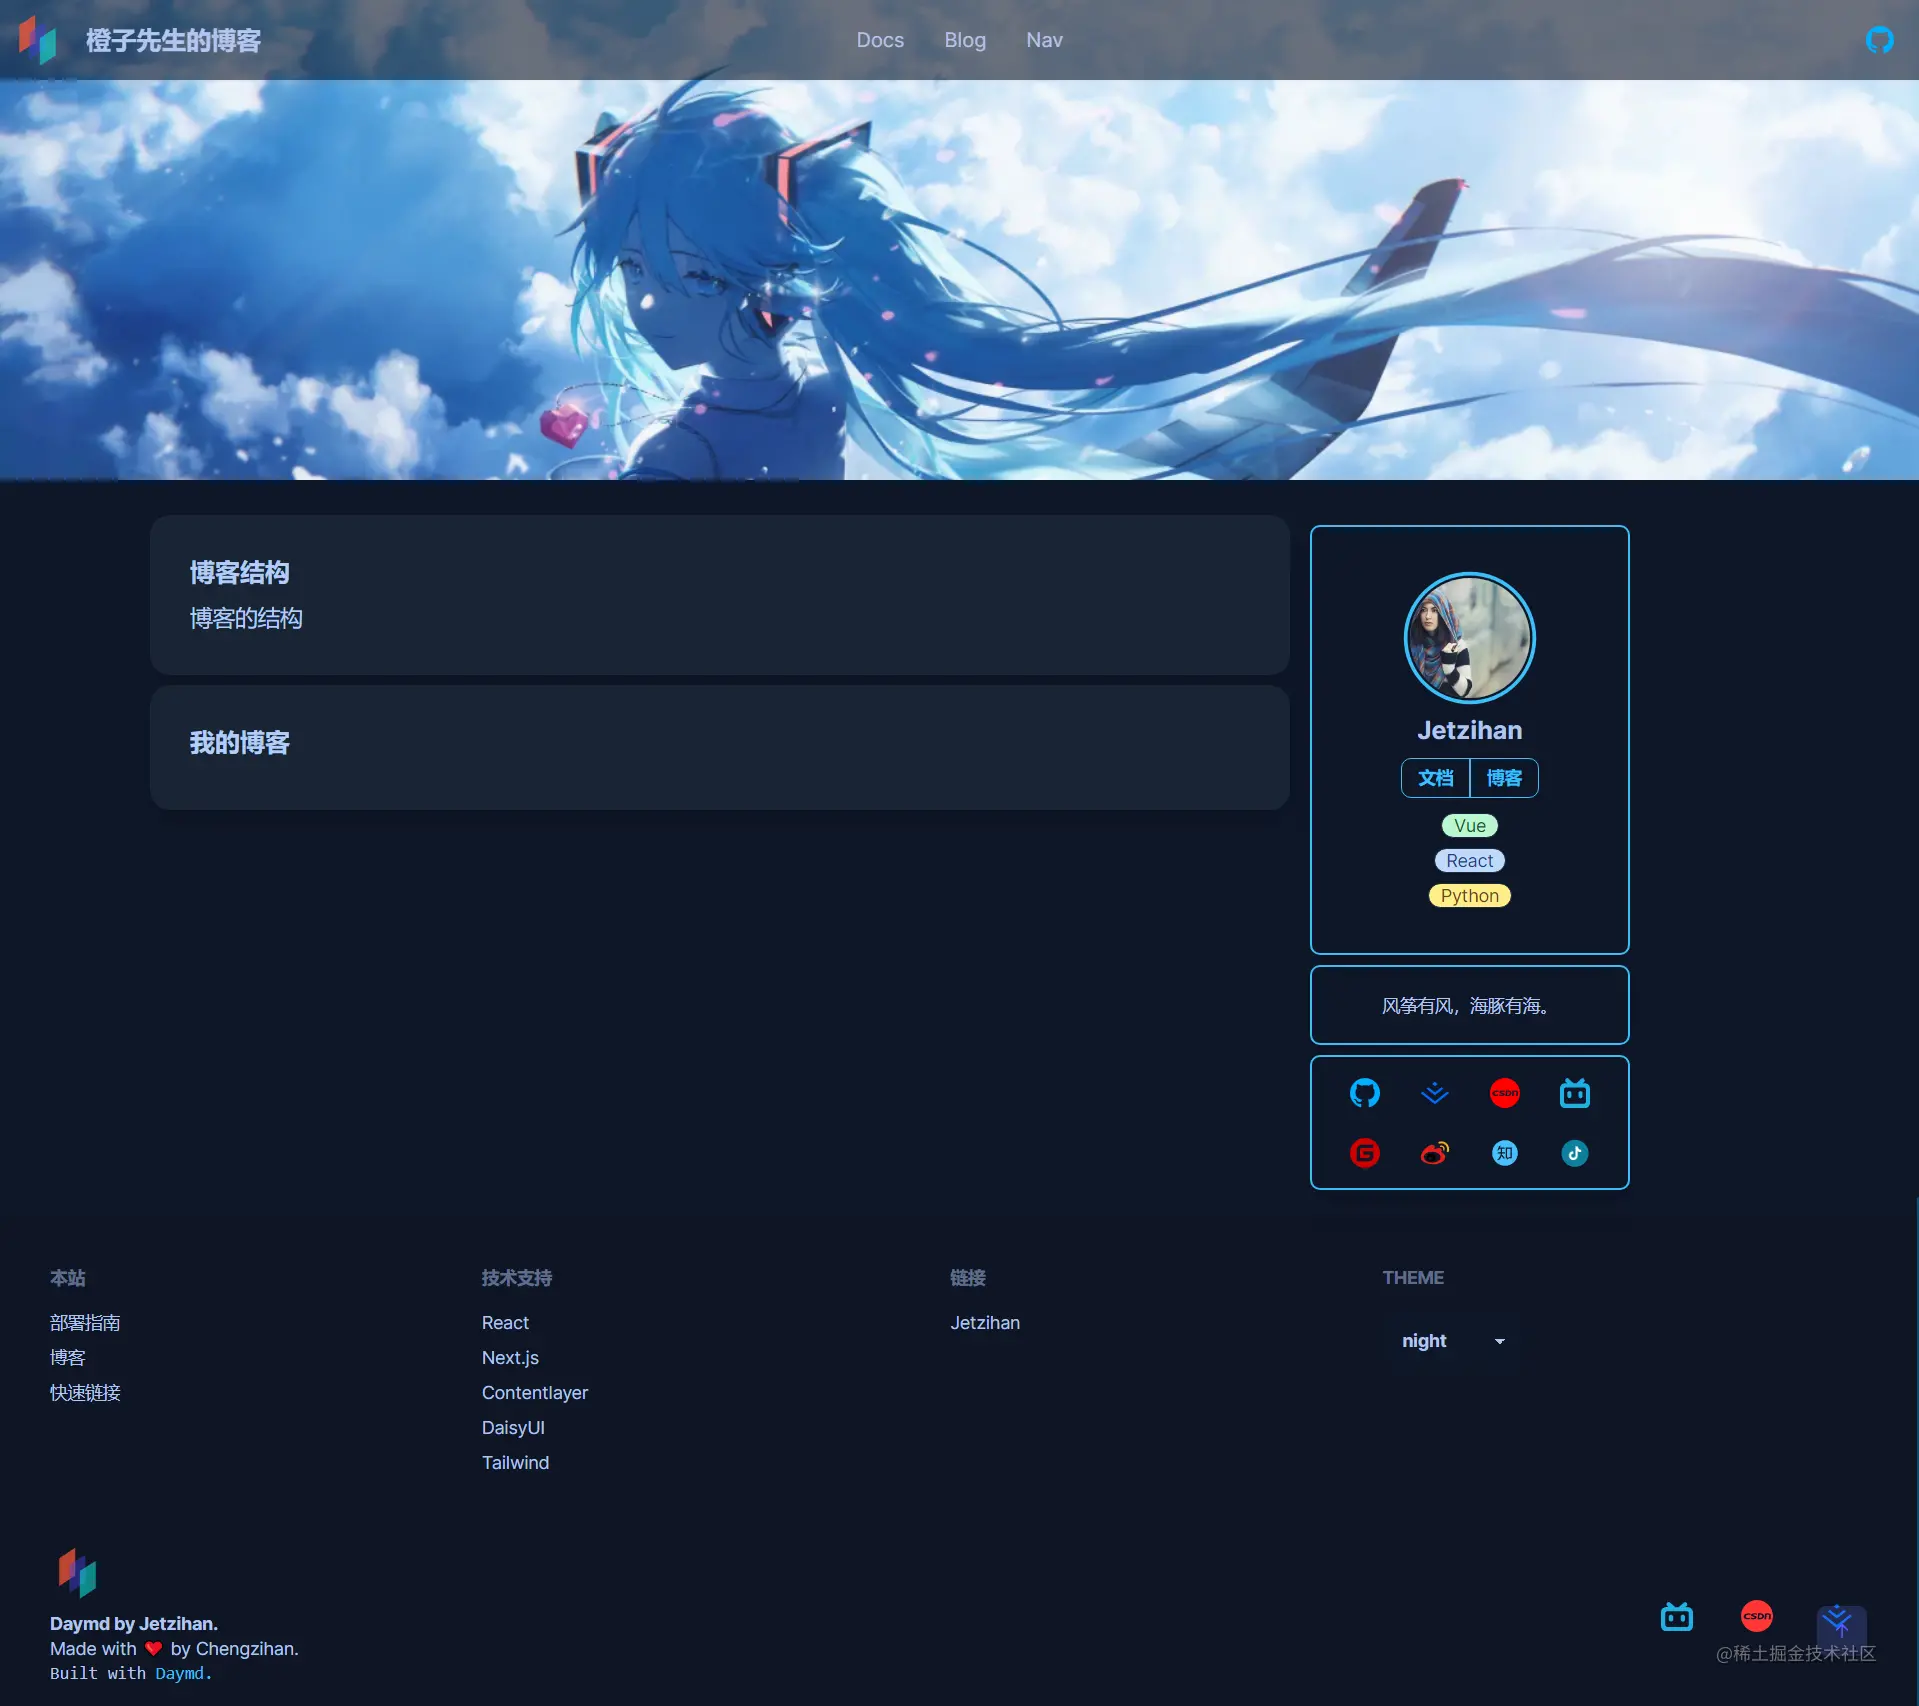Select the React tag badge

[x=1469, y=860]
